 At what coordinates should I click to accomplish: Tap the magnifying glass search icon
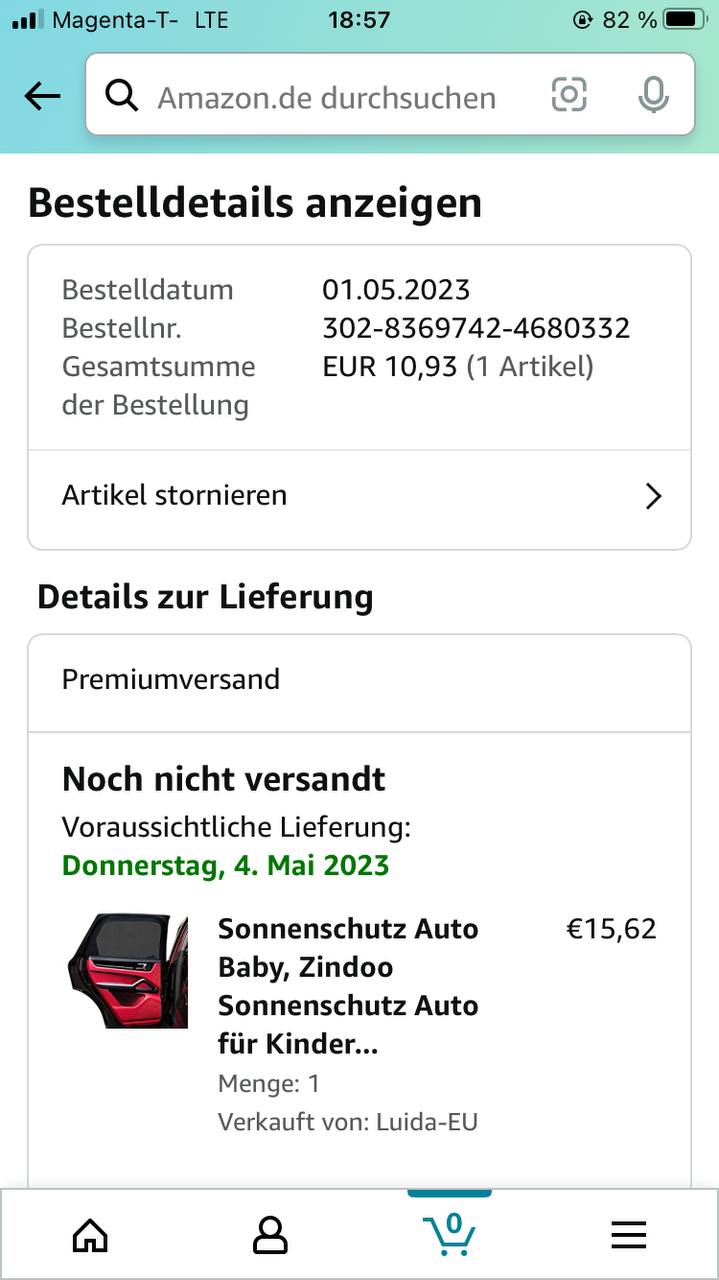[x=122, y=96]
